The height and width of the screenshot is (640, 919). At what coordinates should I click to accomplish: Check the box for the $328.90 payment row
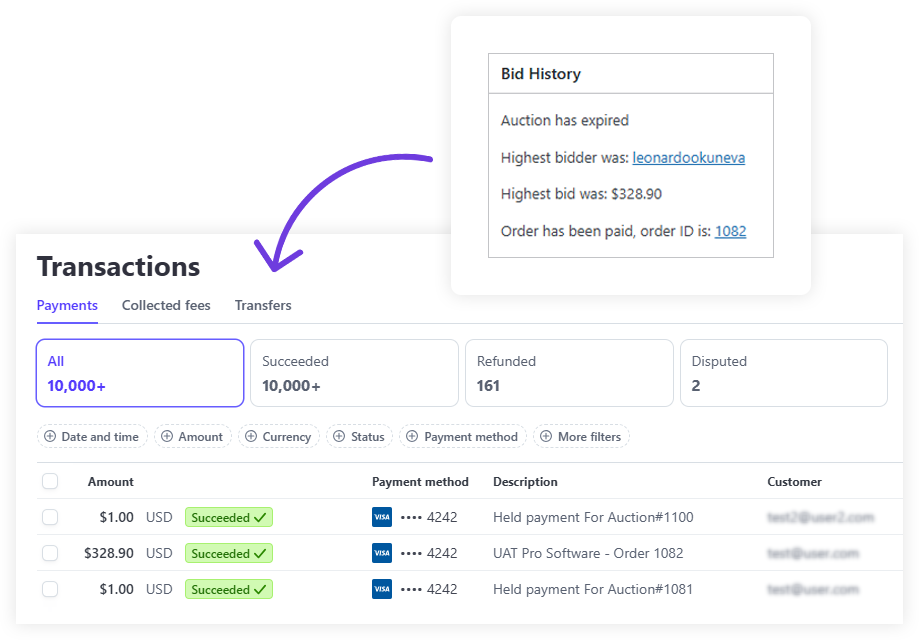tap(50, 553)
